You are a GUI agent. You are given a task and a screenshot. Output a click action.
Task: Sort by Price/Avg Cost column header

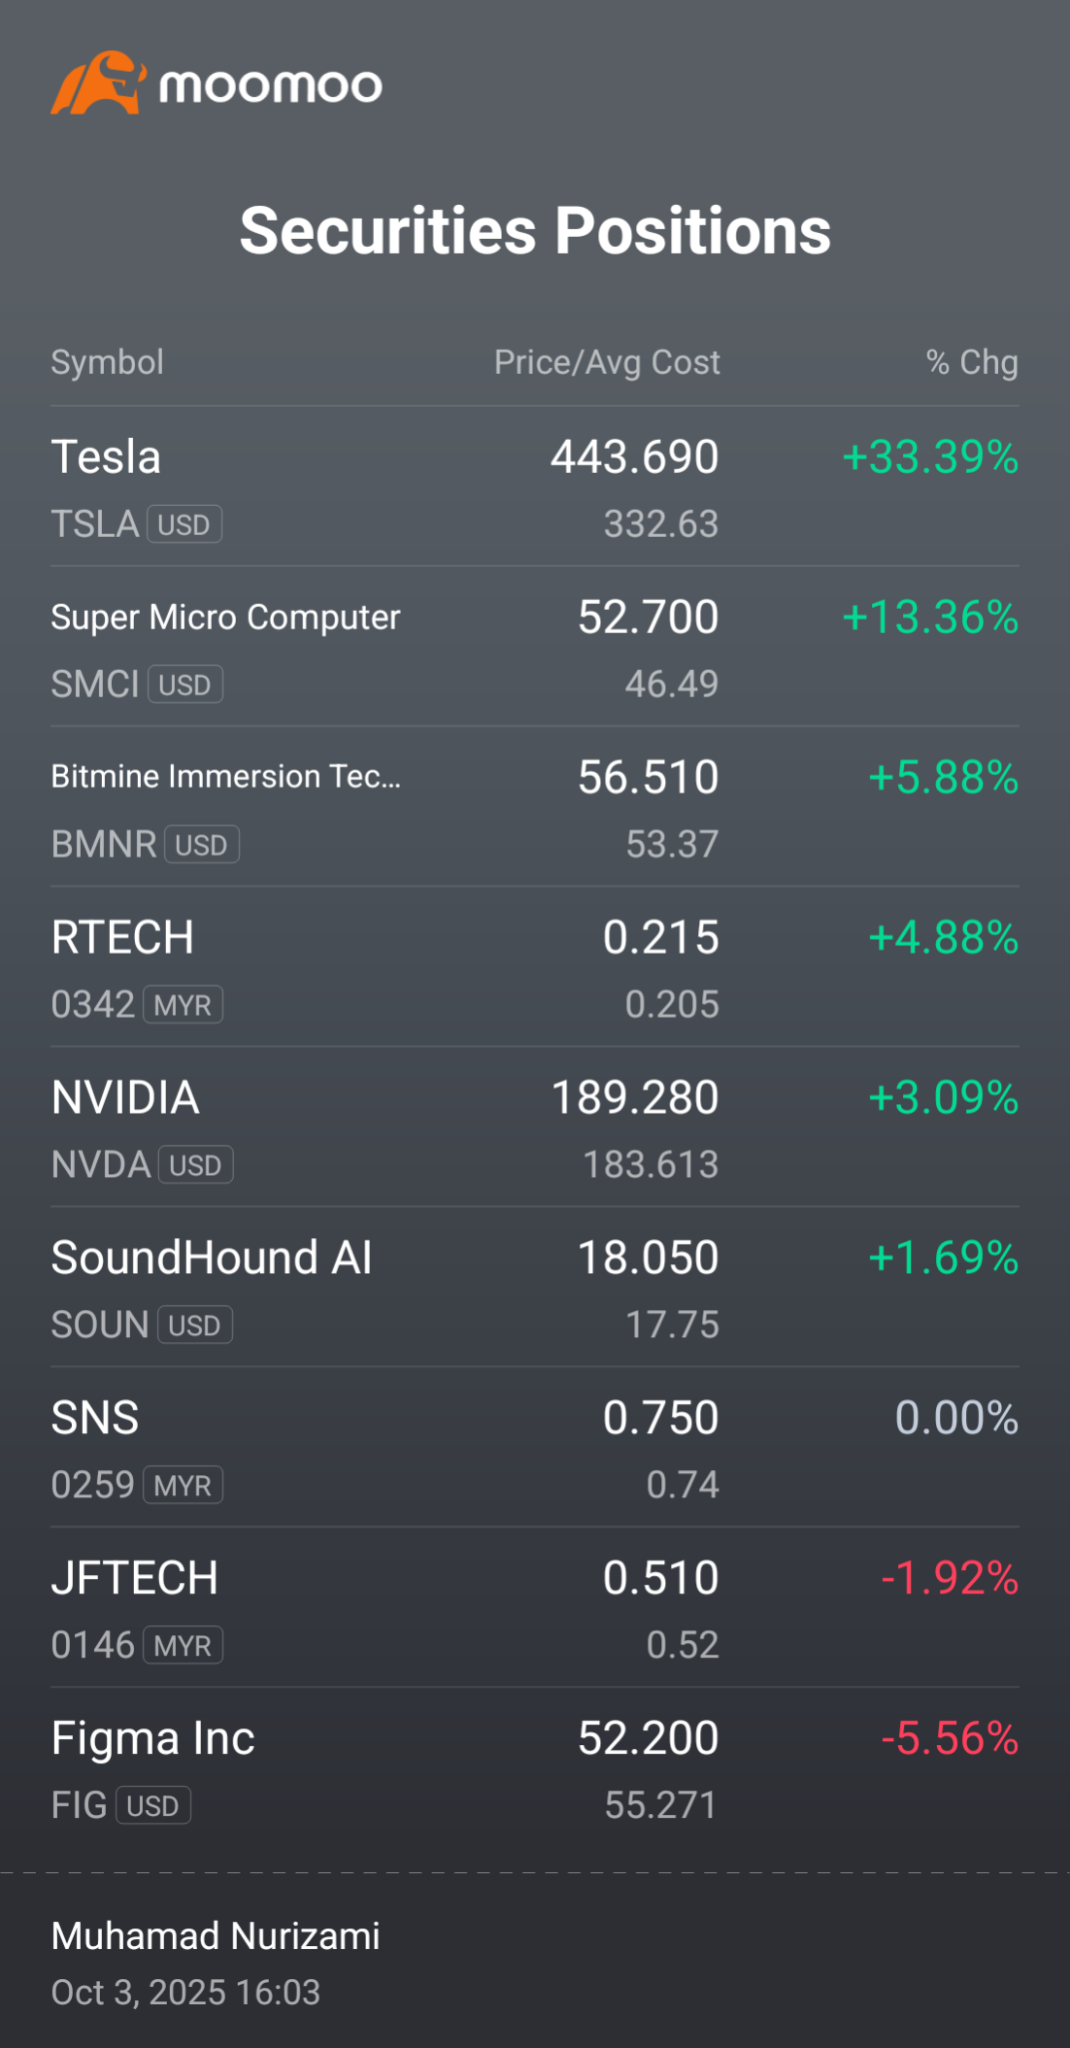pos(607,362)
